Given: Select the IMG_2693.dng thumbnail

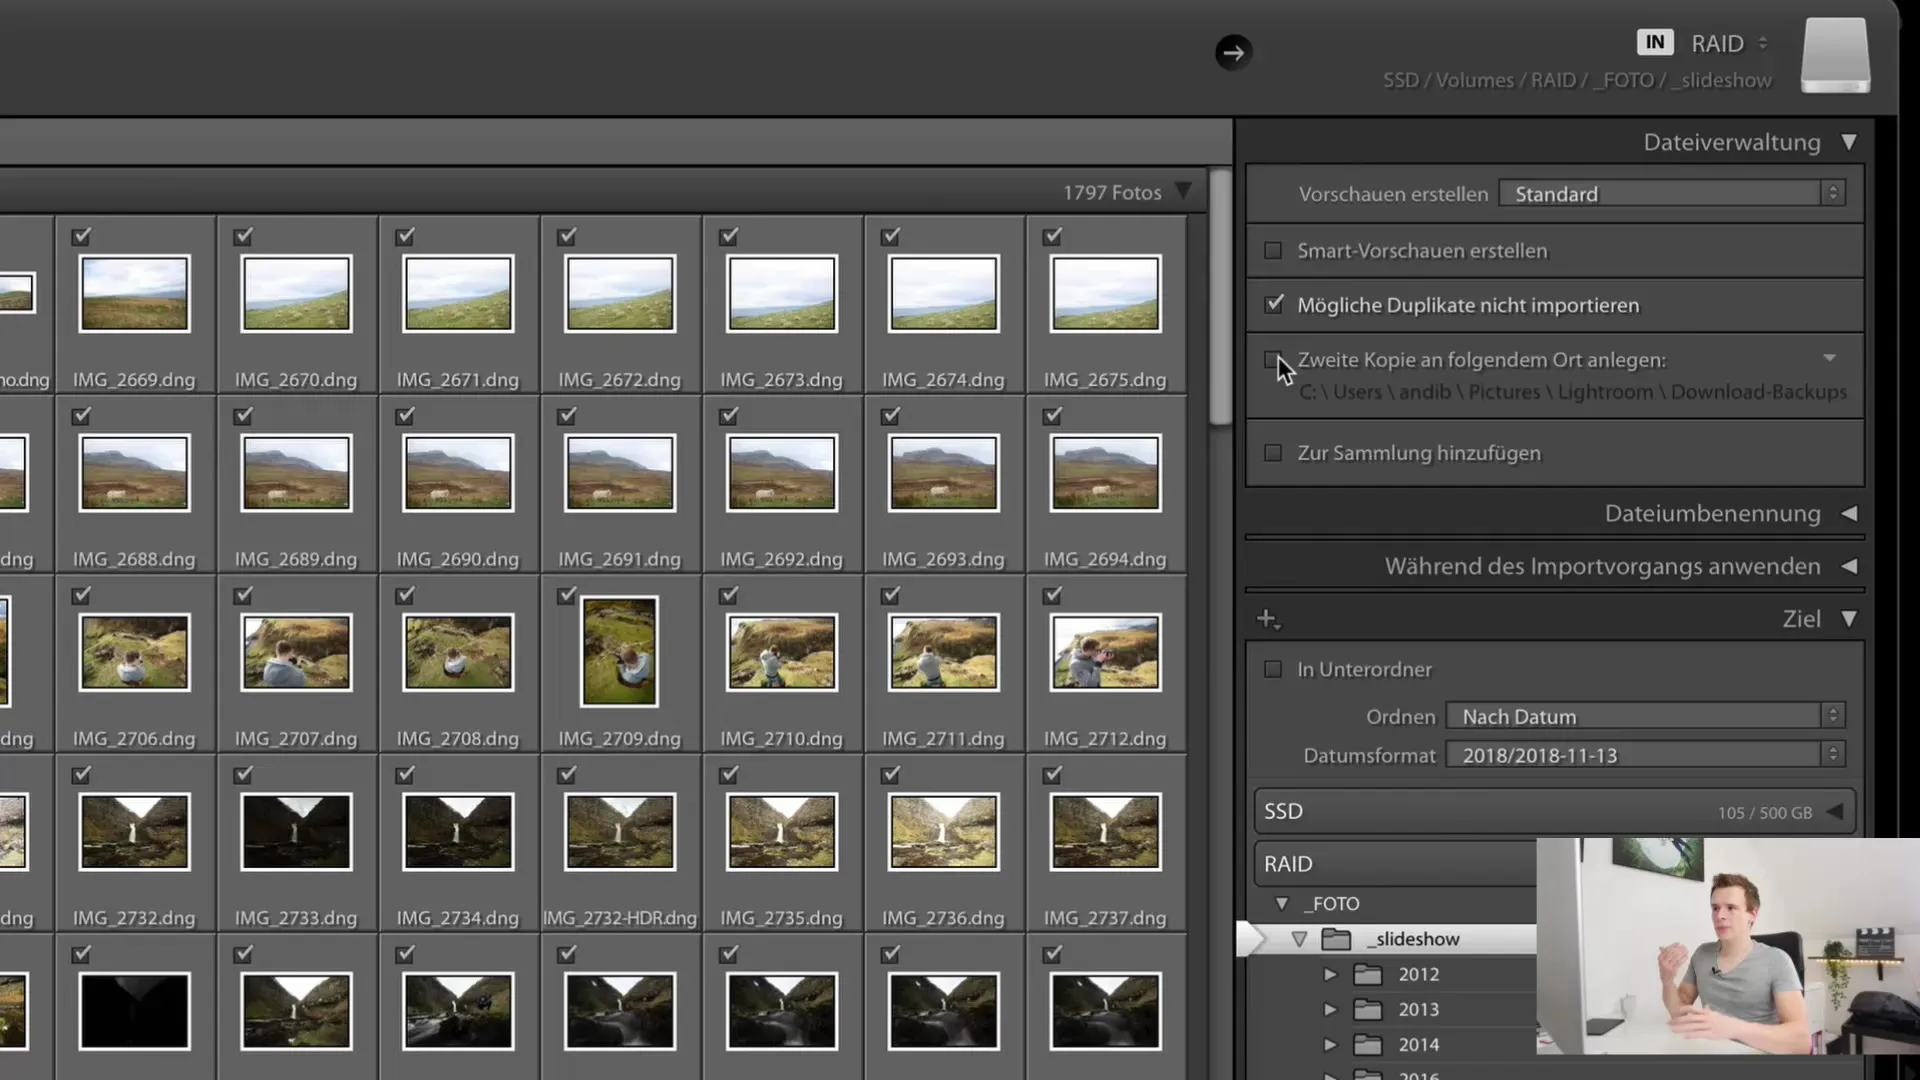Looking at the screenshot, I should (943, 473).
